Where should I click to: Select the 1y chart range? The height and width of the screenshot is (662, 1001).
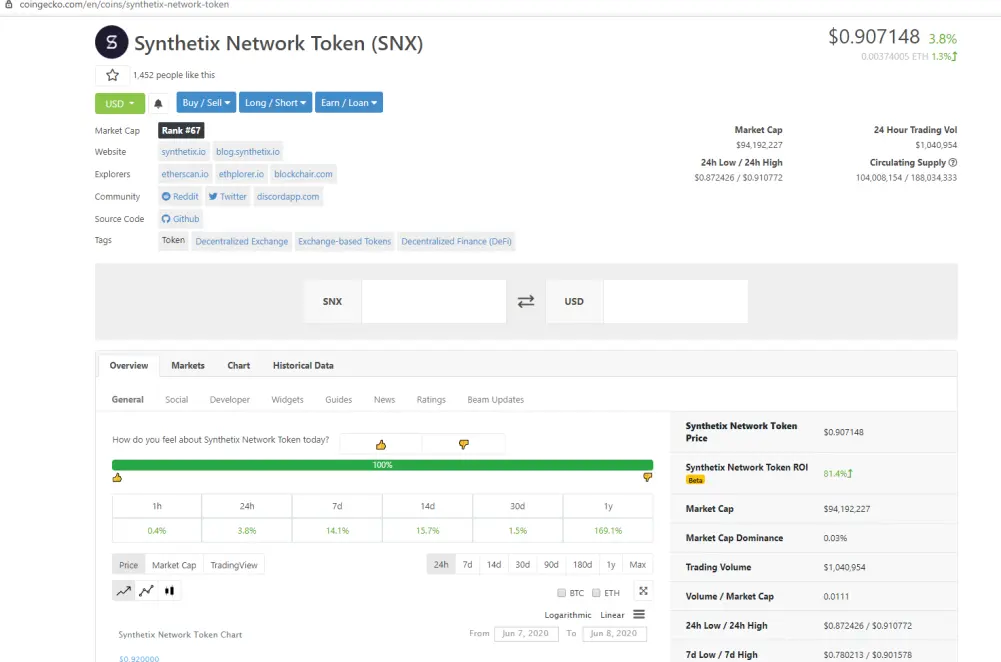point(611,564)
